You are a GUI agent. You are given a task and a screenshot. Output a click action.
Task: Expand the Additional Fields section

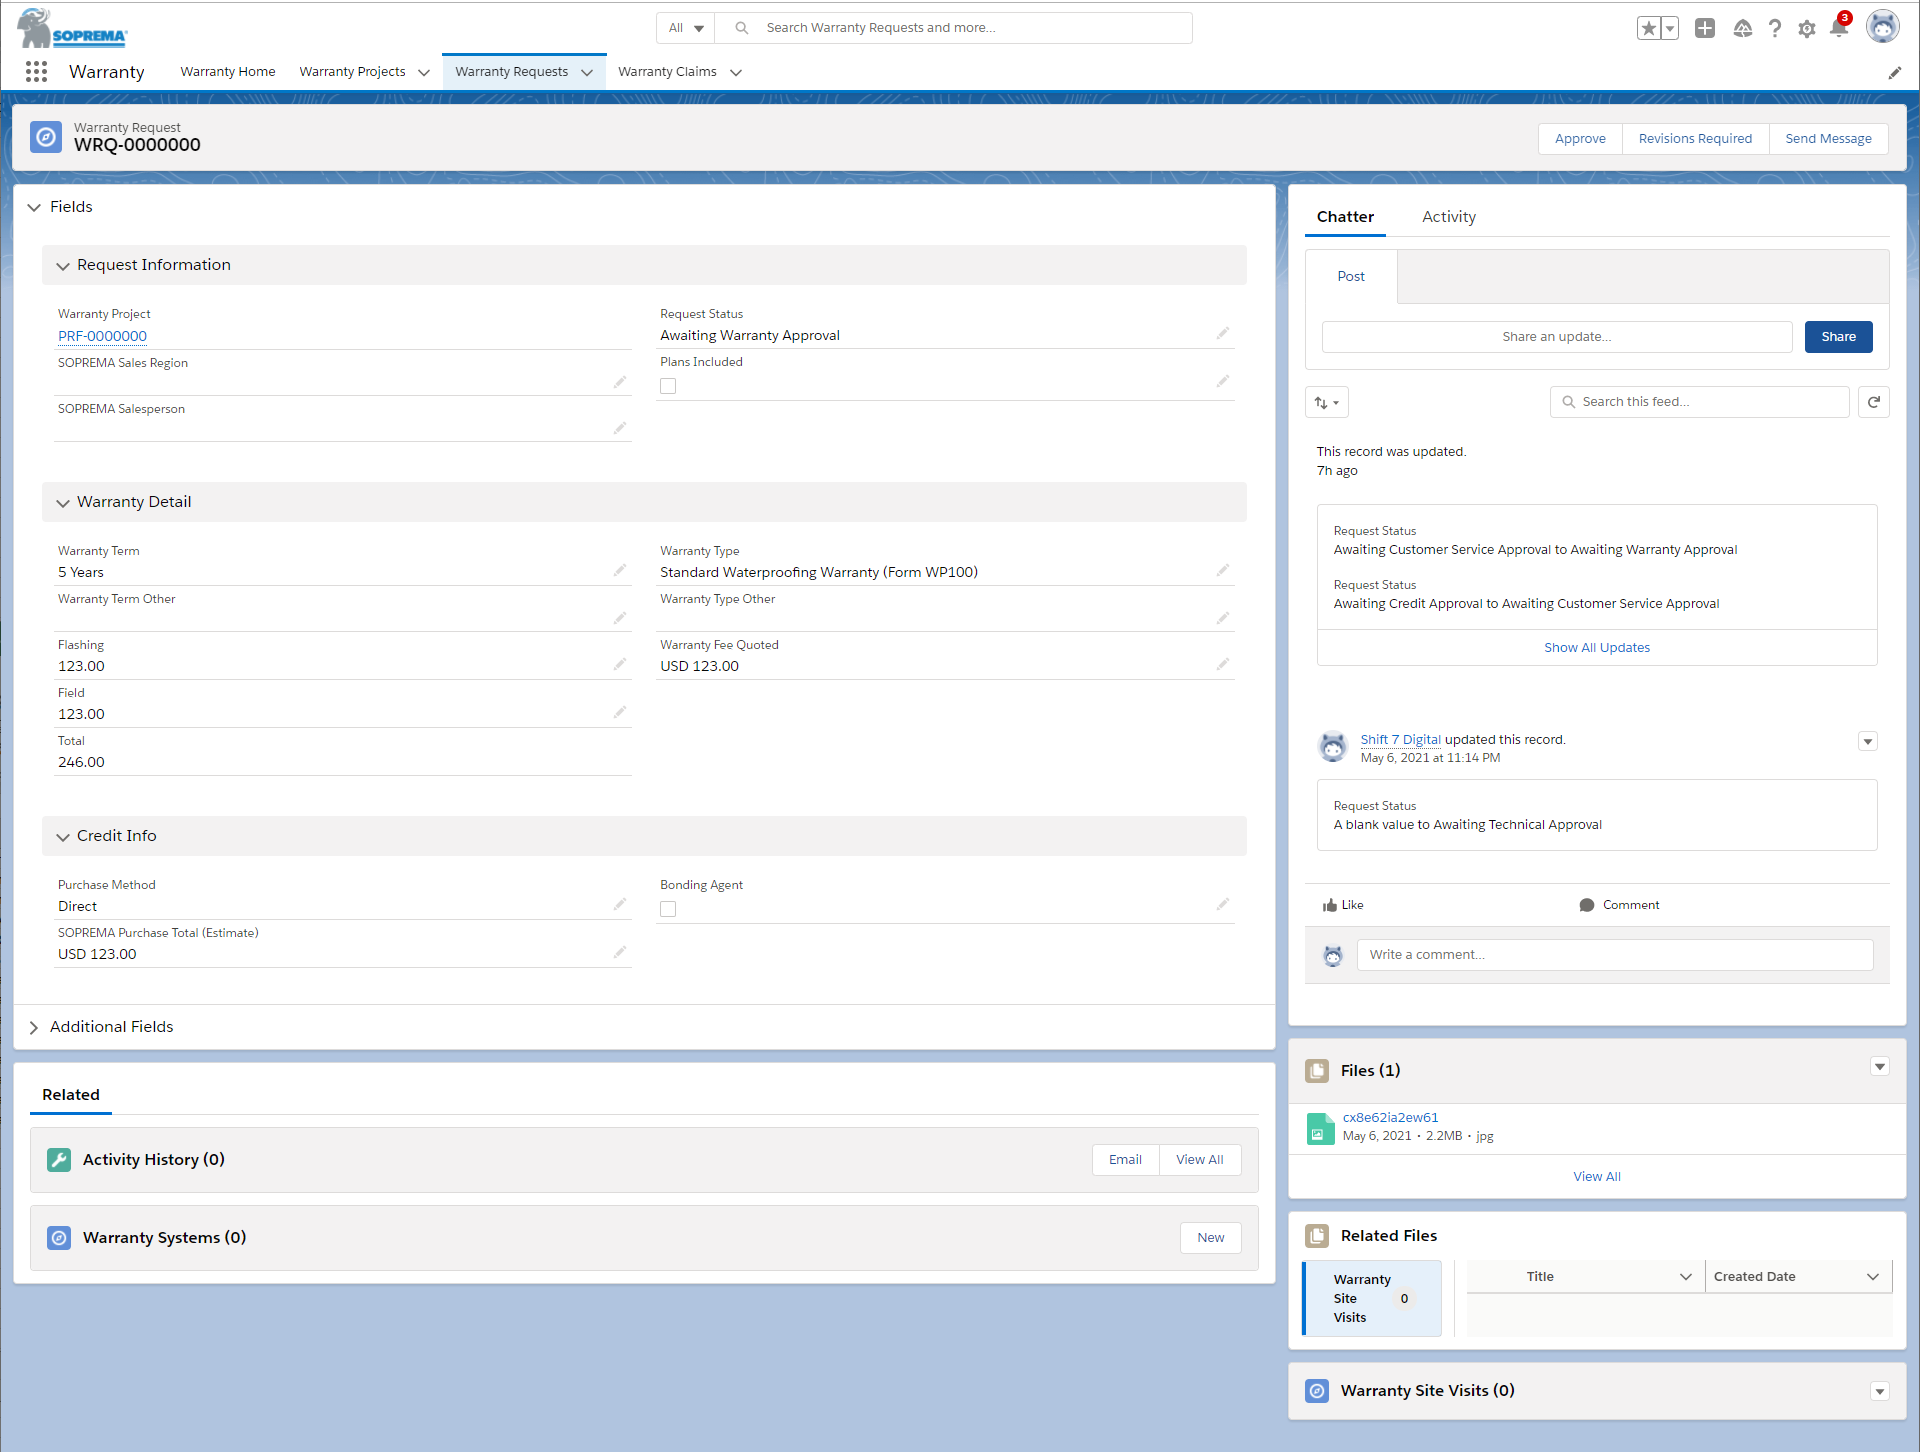pos(34,1028)
